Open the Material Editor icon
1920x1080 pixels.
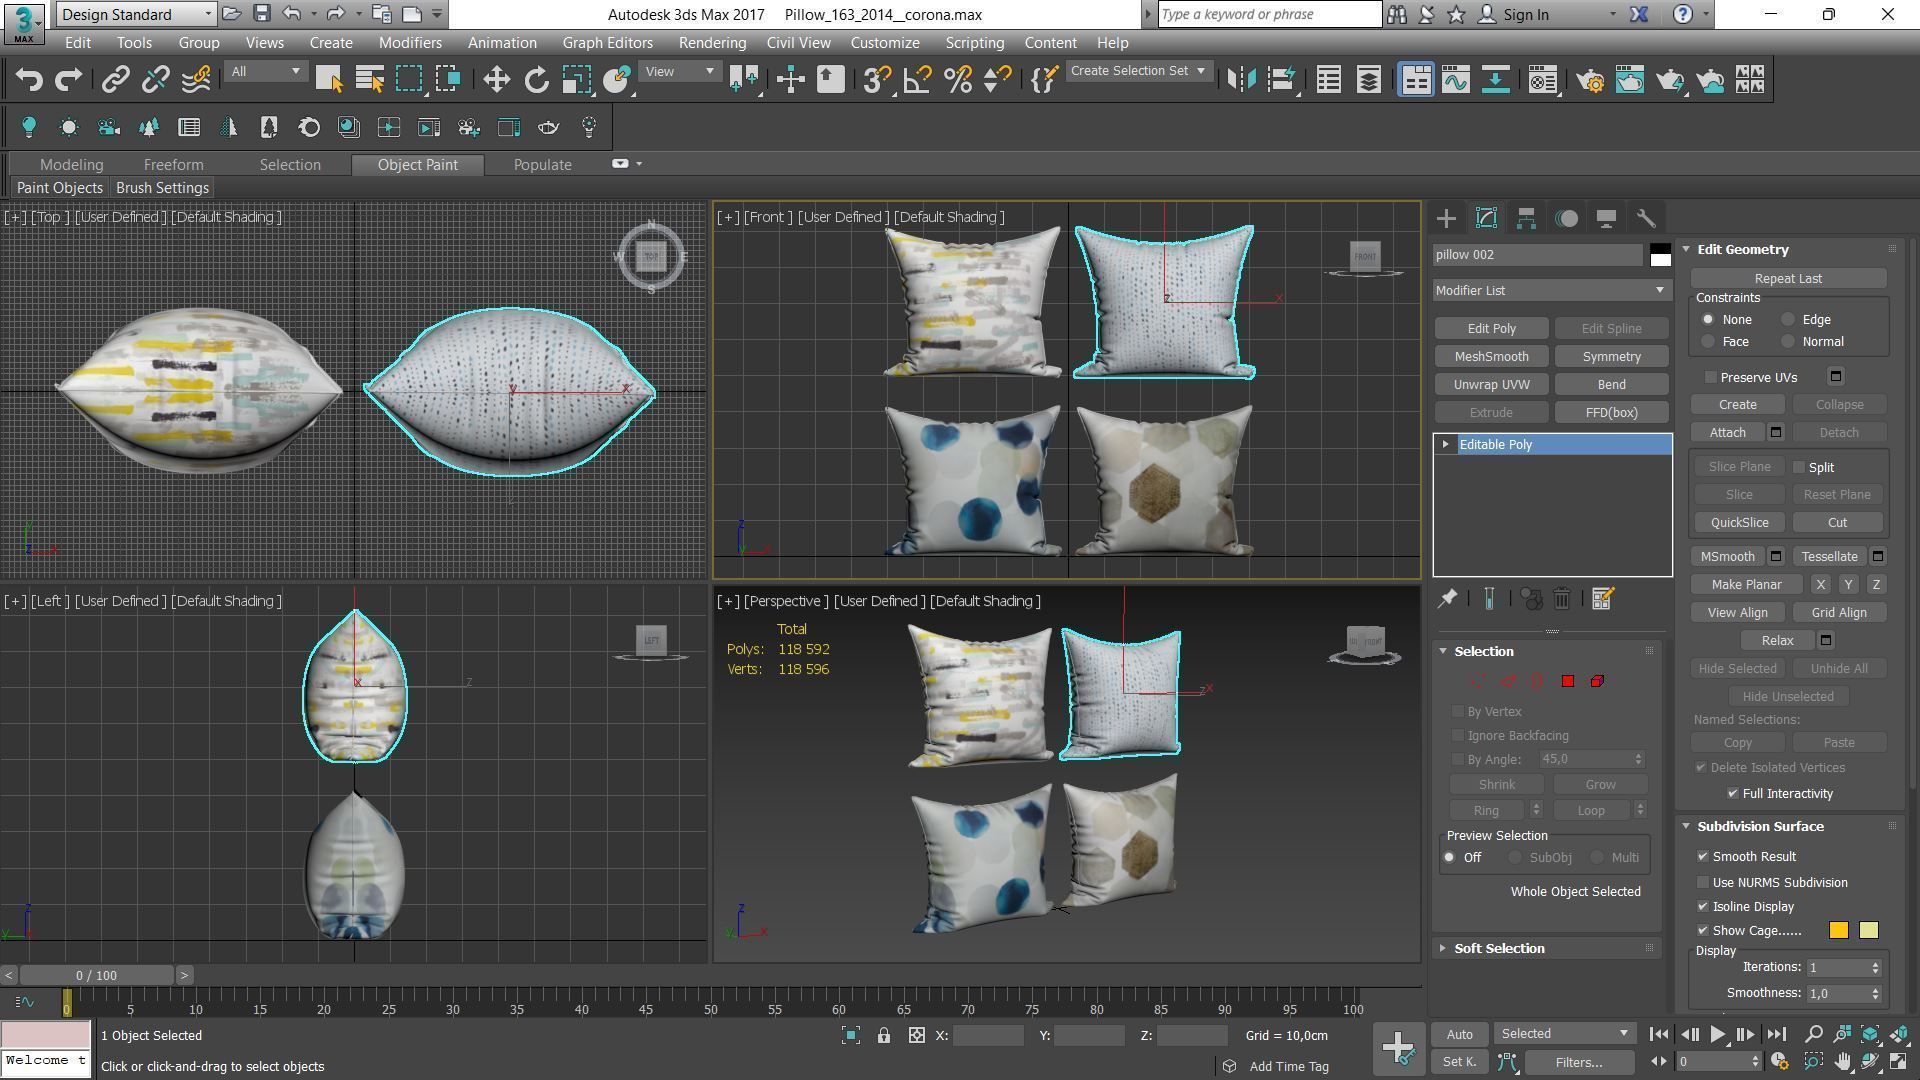(x=1542, y=80)
